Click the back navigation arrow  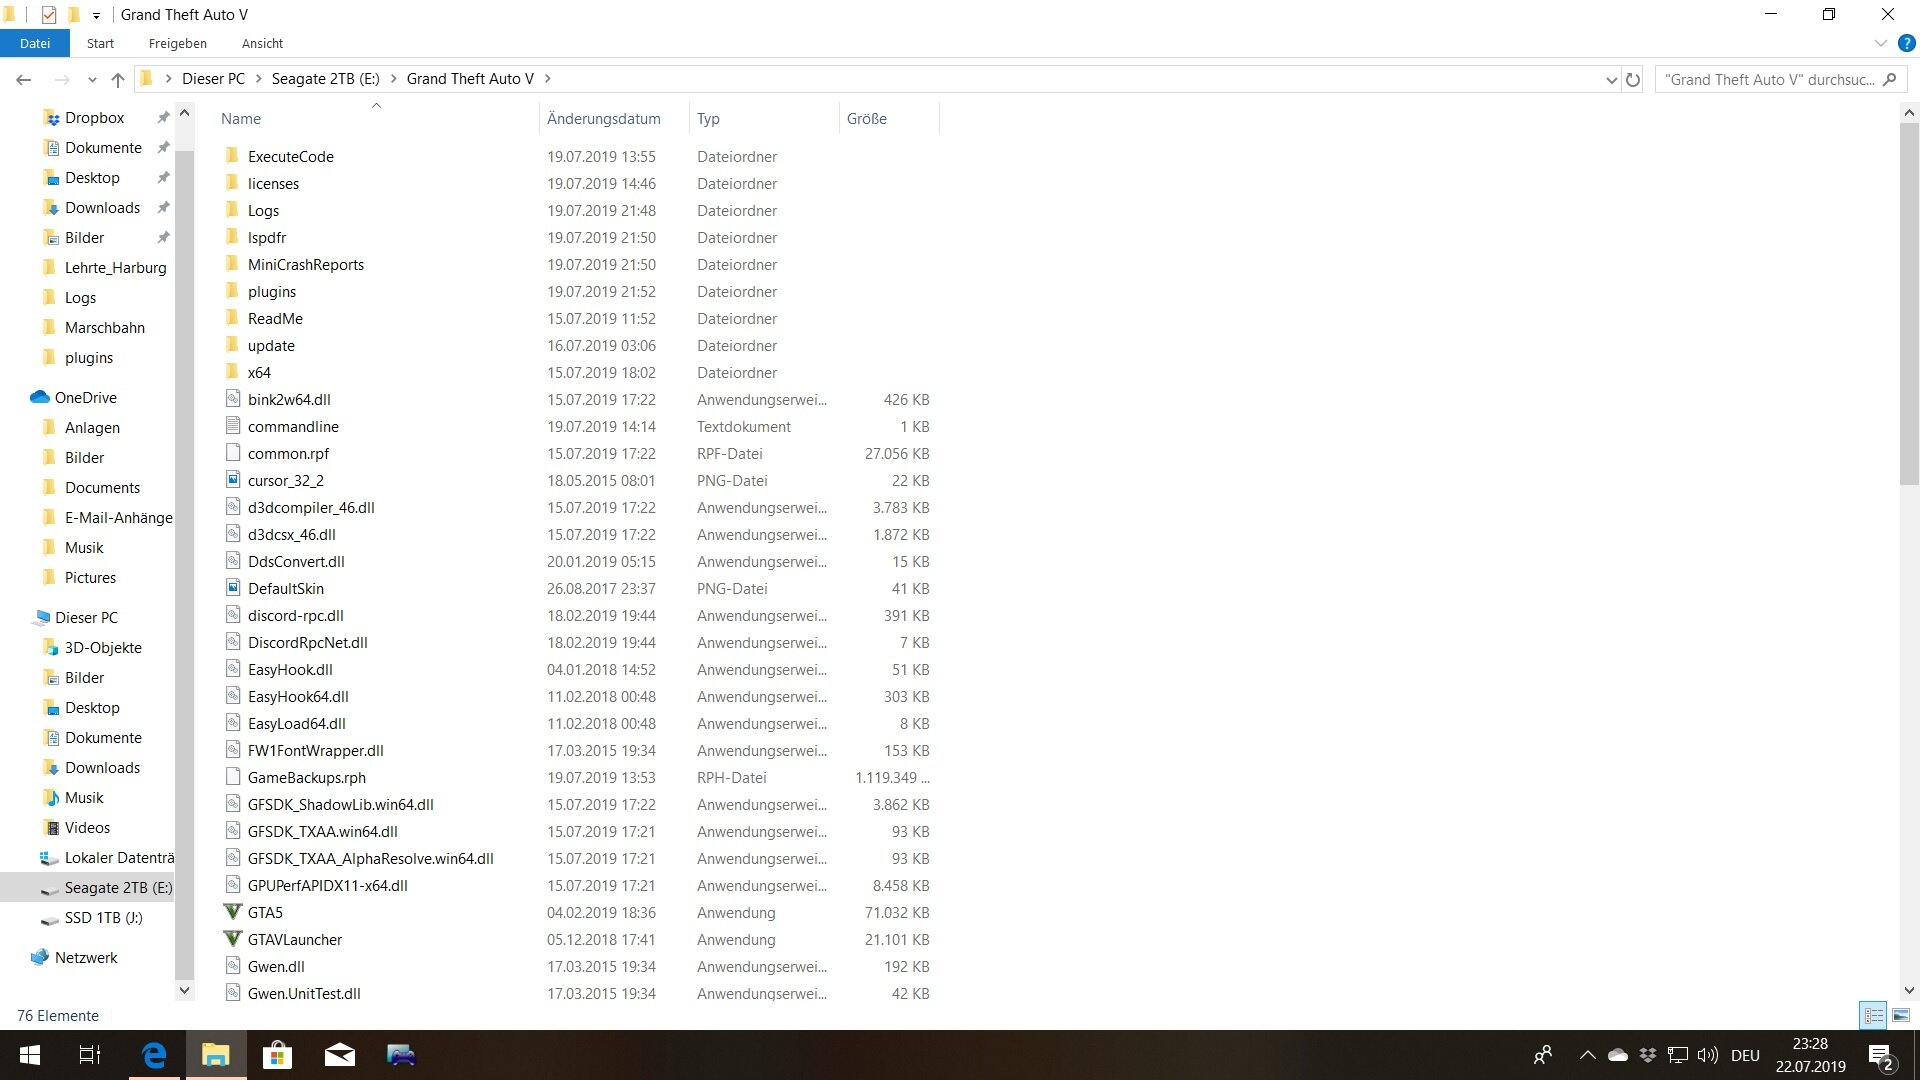[24, 79]
